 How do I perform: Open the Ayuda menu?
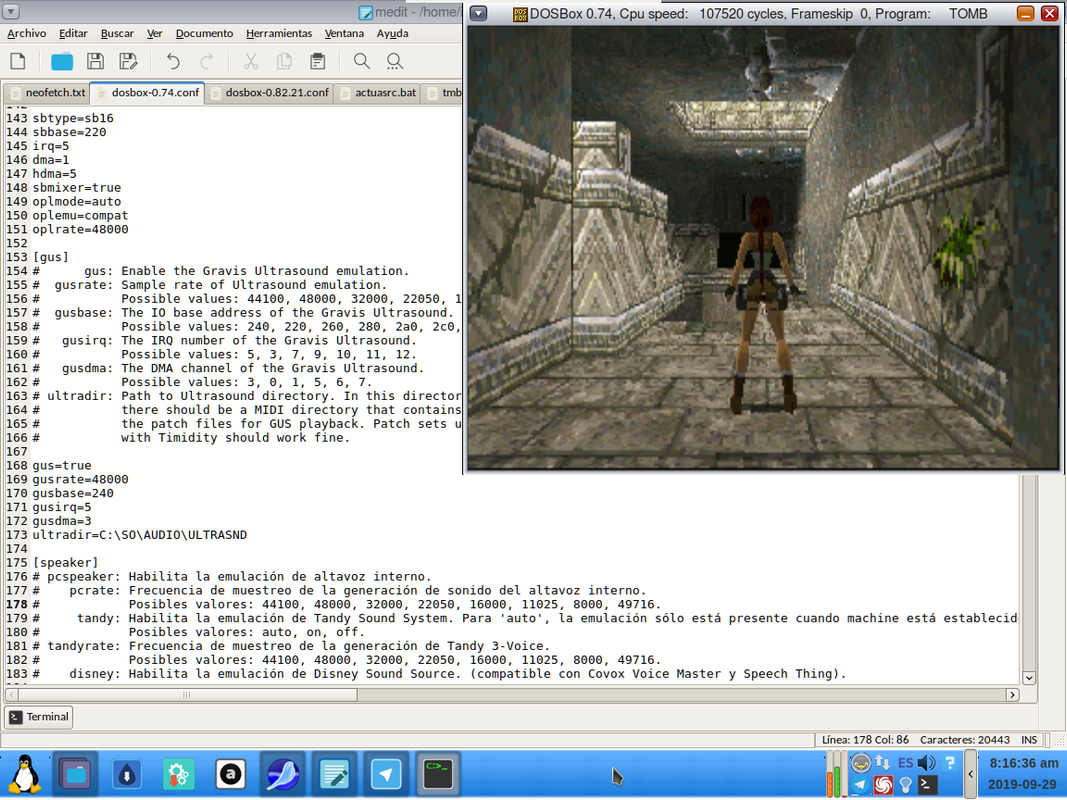(393, 33)
